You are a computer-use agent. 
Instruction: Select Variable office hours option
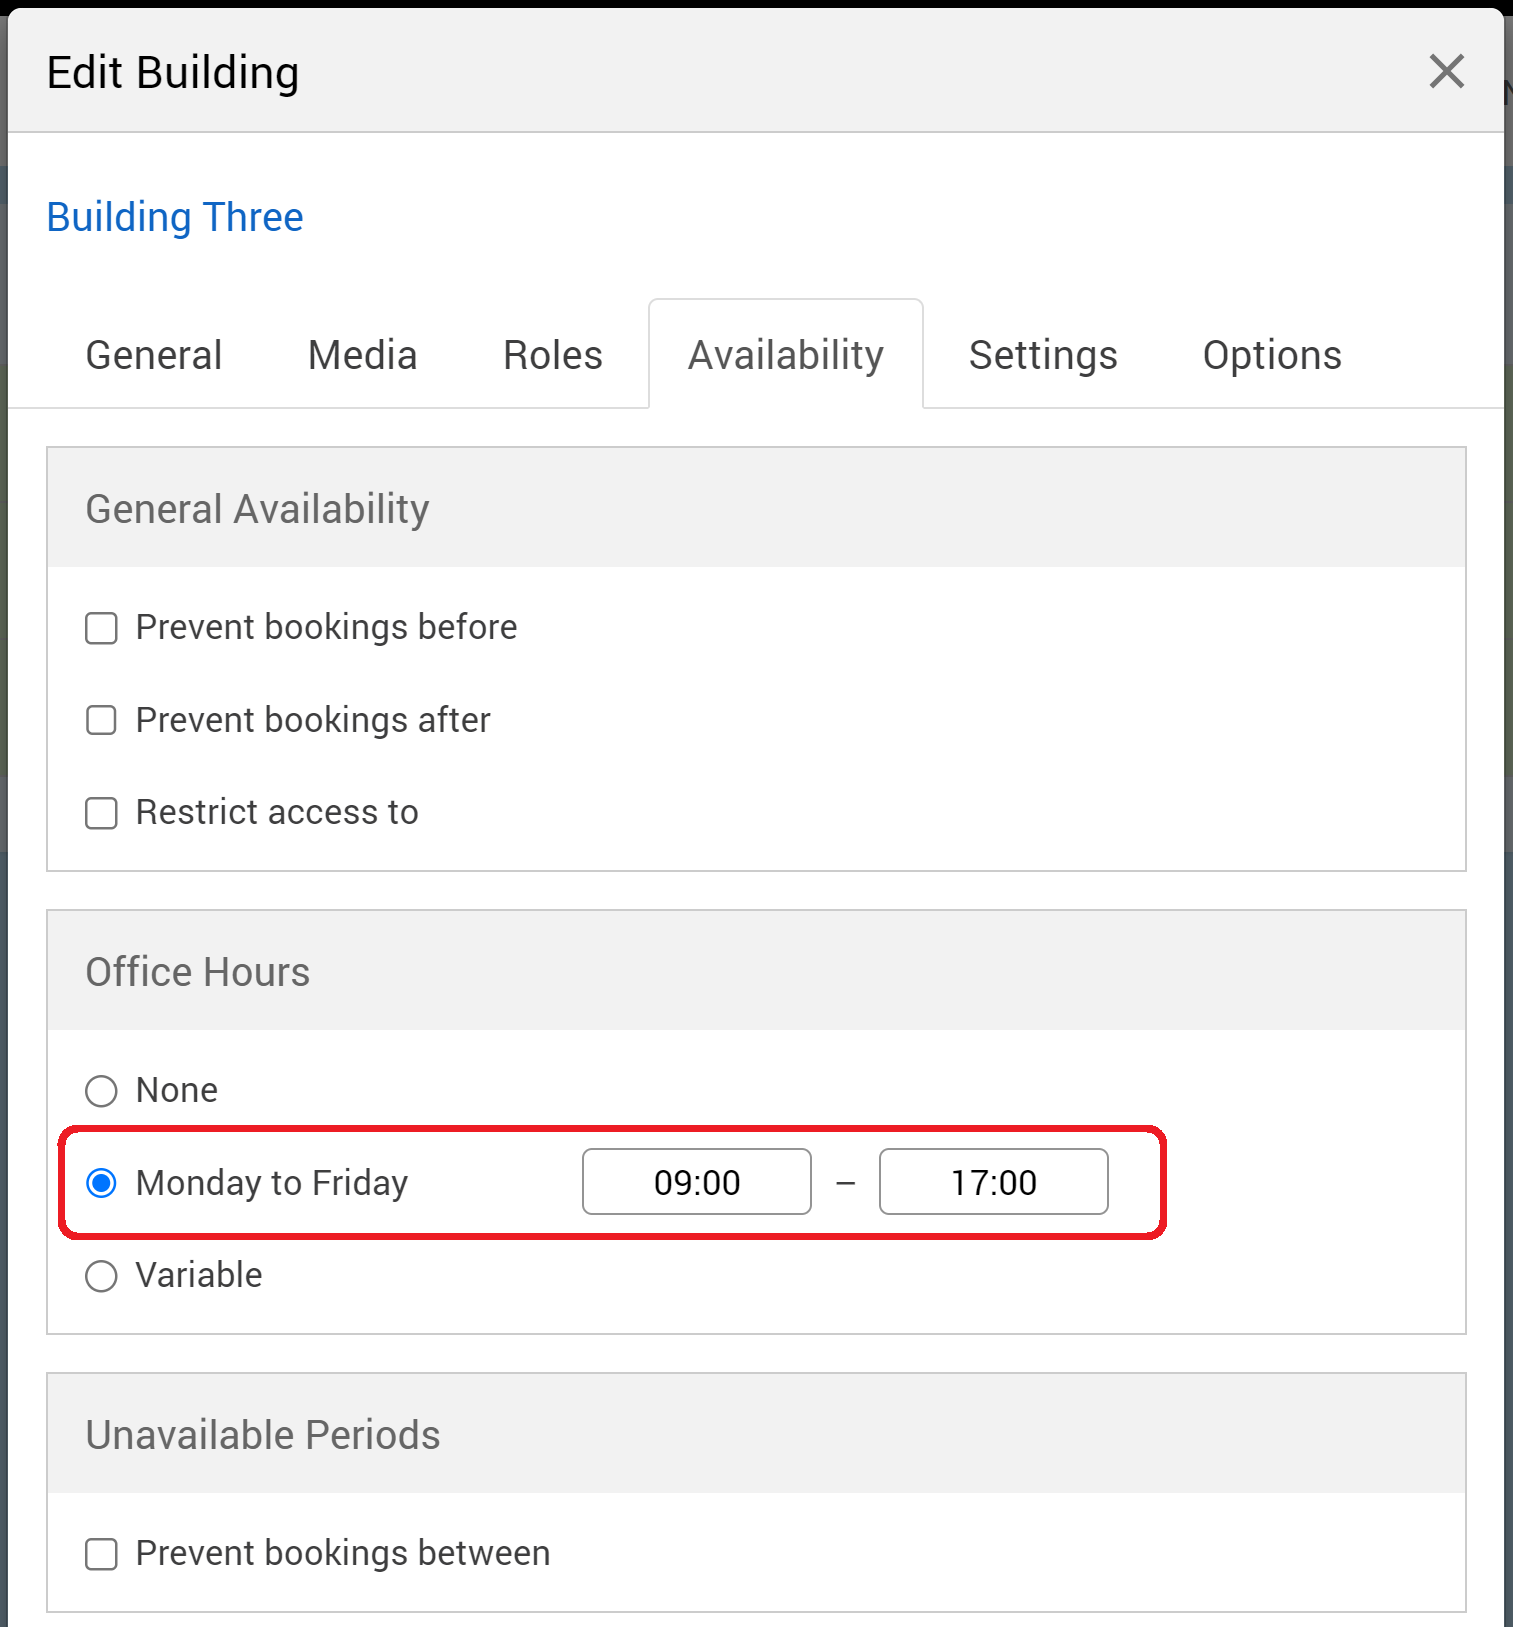pos(101,1276)
